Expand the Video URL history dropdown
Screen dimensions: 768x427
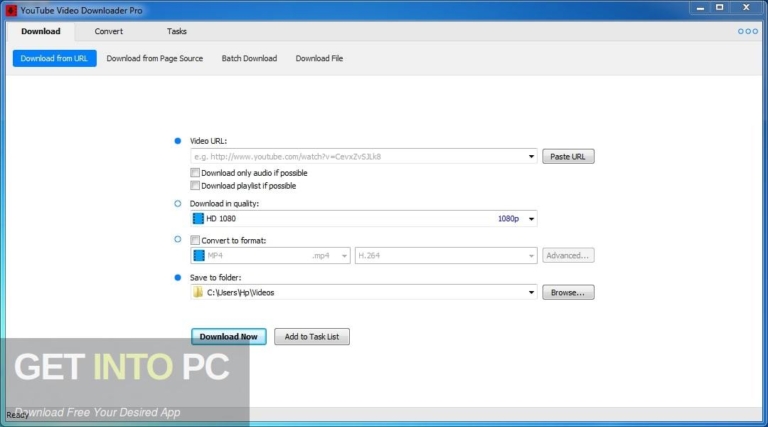531,157
